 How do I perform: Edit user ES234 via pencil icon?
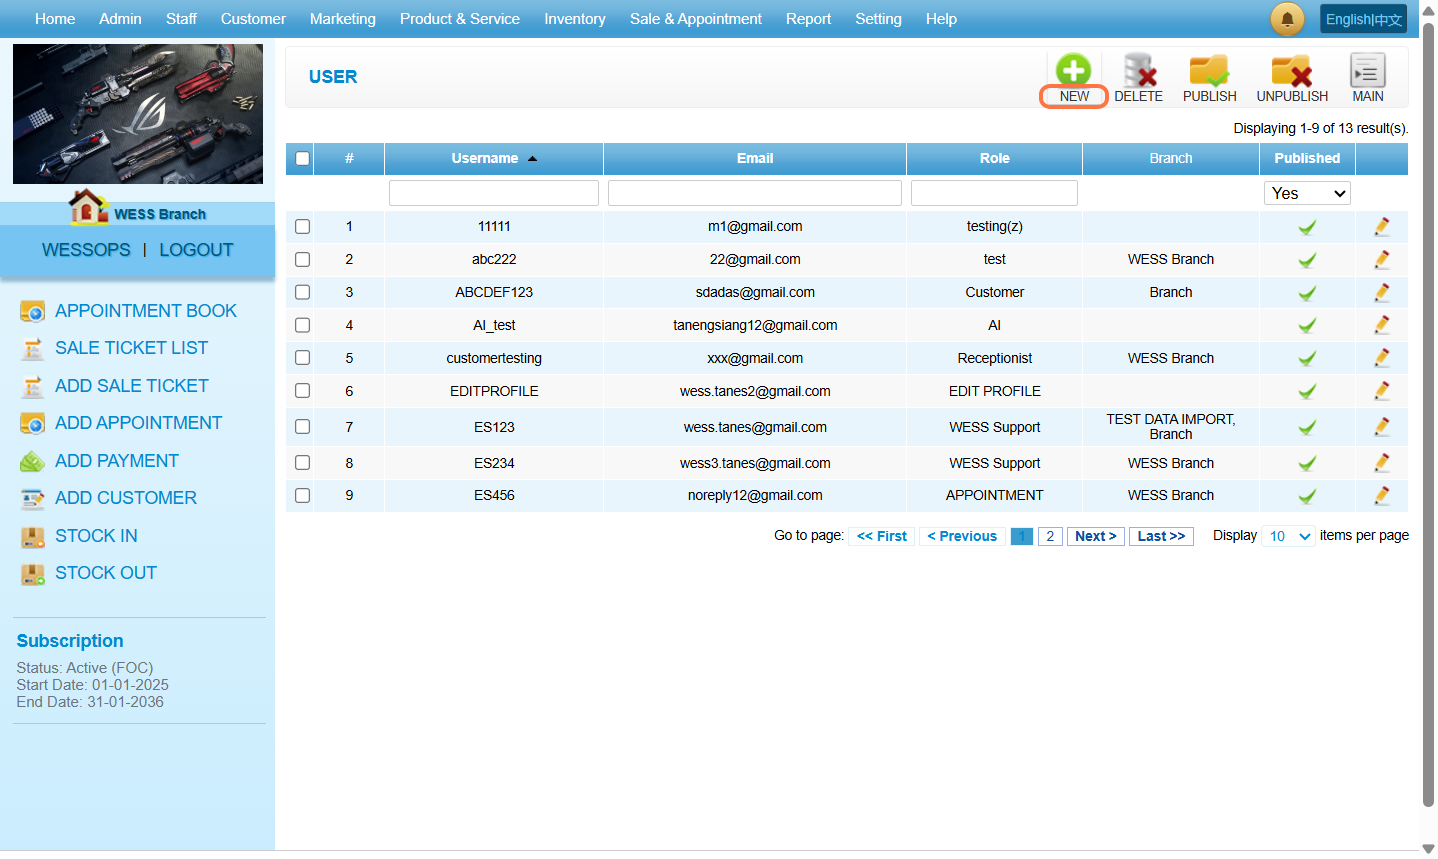1382,463
